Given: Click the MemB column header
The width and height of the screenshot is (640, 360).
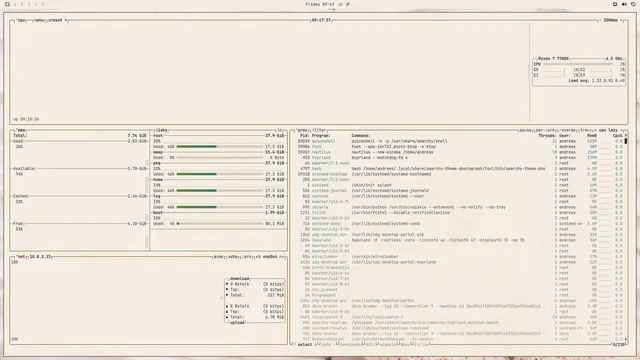Looking at the screenshot, I should [592, 136].
